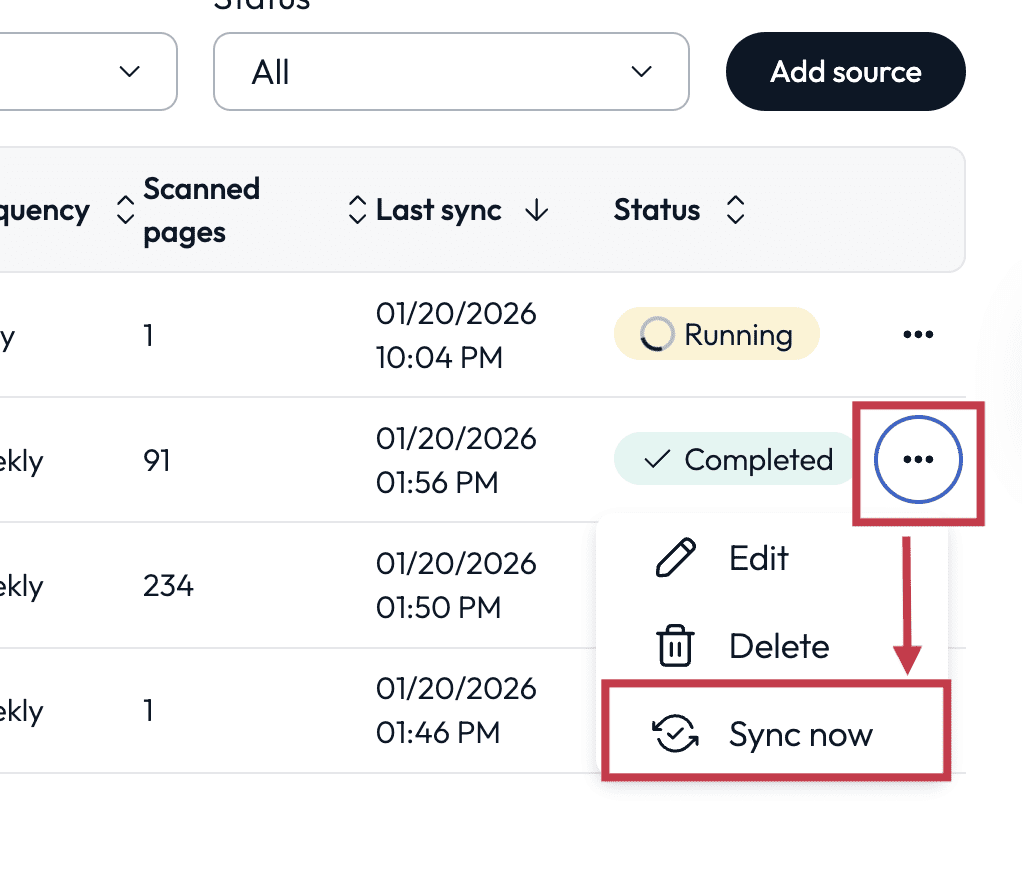Open more options for the Running row
Image resolution: width=1022 pixels, height=874 pixels.
[x=918, y=334]
